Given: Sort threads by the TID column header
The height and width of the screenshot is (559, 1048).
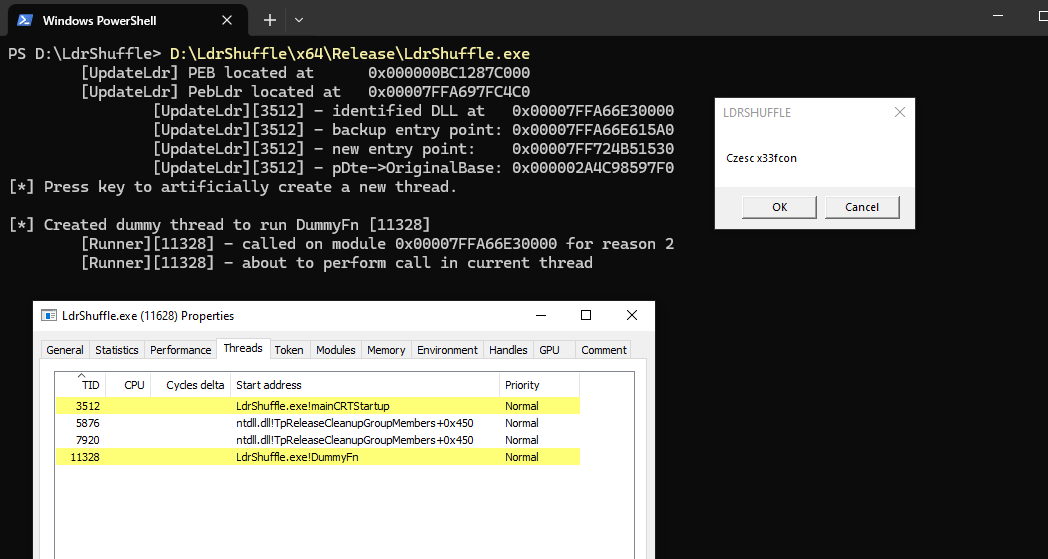Looking at the screenshot, I should tap(90, 385).
